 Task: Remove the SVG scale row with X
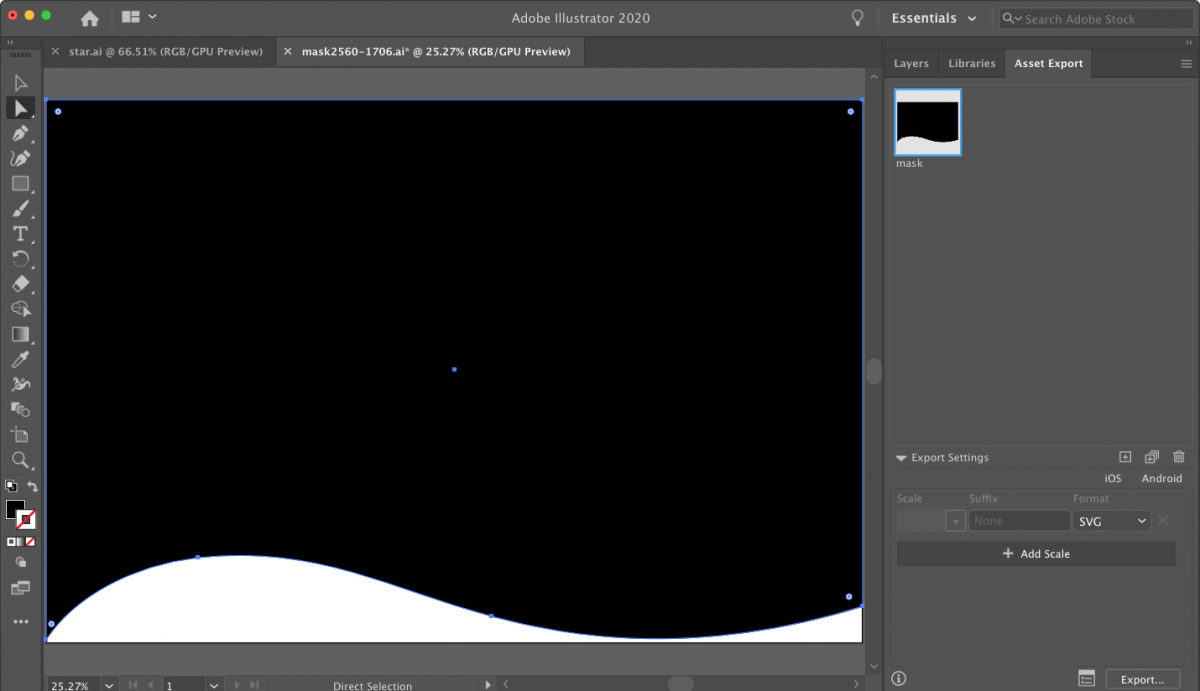point(1162,521)
